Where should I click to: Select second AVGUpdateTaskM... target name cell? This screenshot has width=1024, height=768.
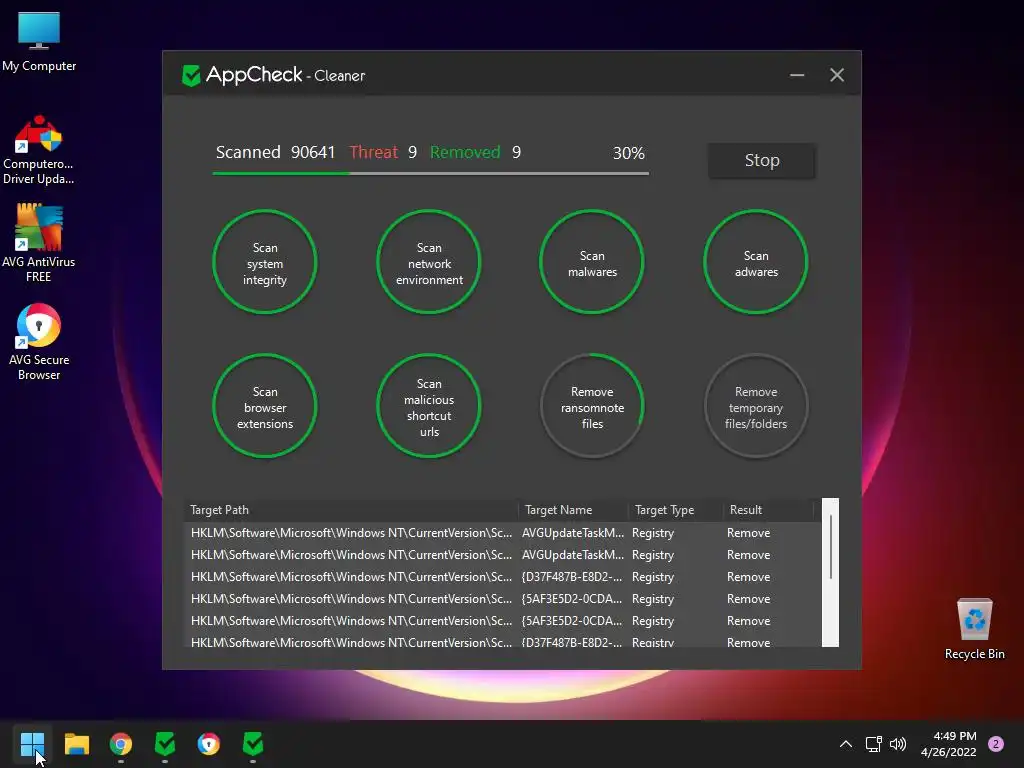(573, 555)
